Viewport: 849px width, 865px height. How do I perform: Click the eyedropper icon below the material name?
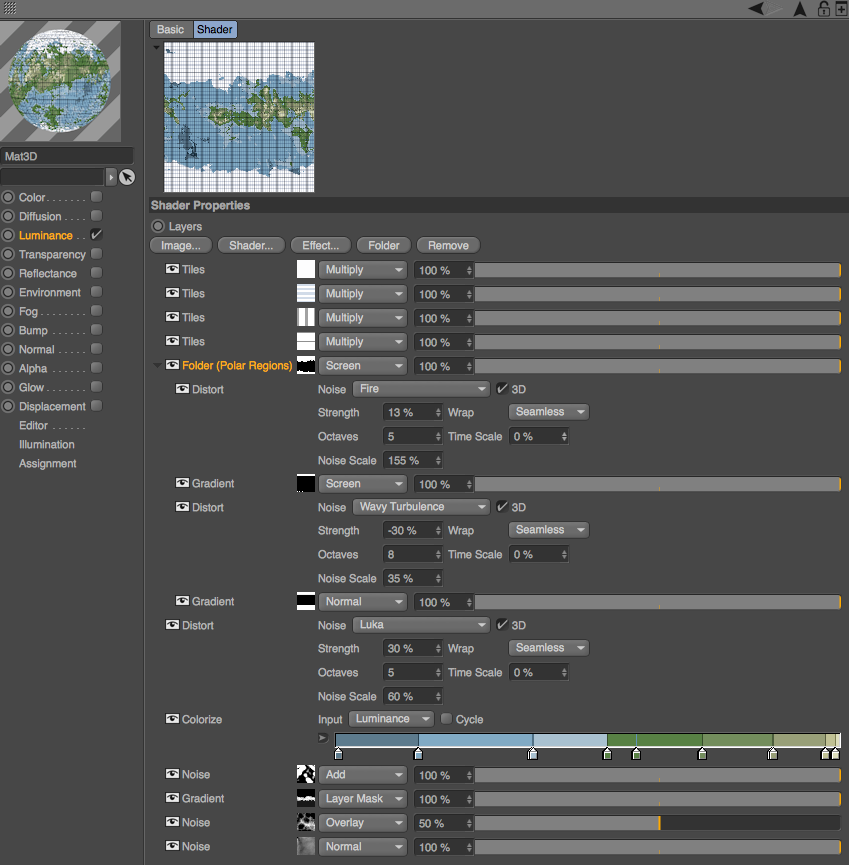[x=126, y=177]
